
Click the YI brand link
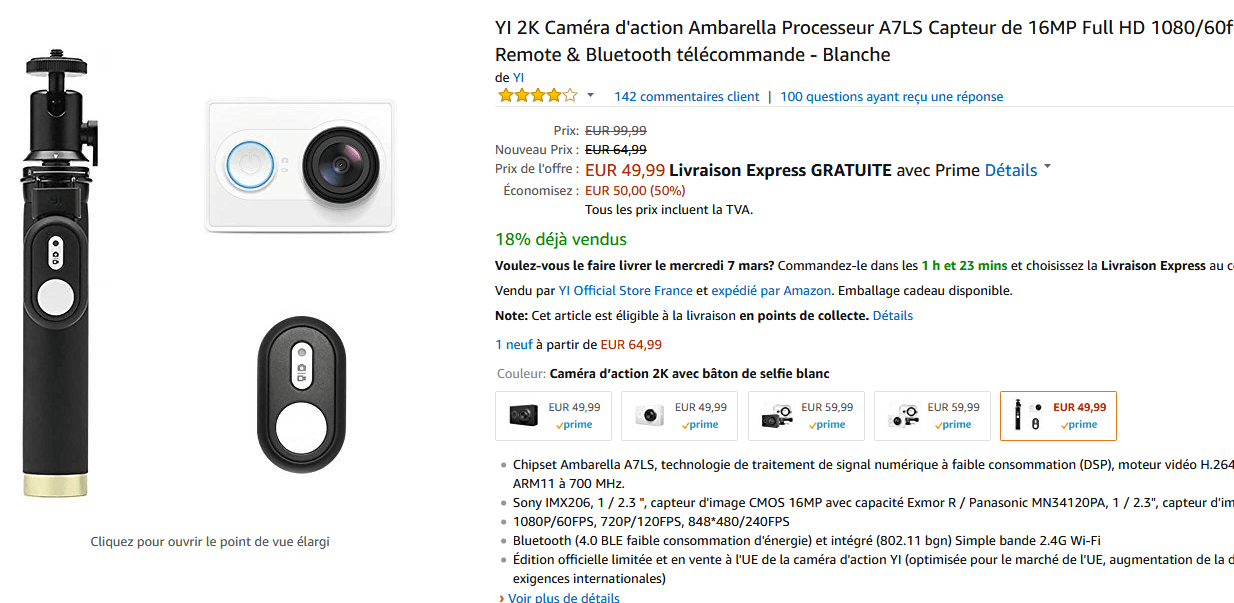point(518,77)
